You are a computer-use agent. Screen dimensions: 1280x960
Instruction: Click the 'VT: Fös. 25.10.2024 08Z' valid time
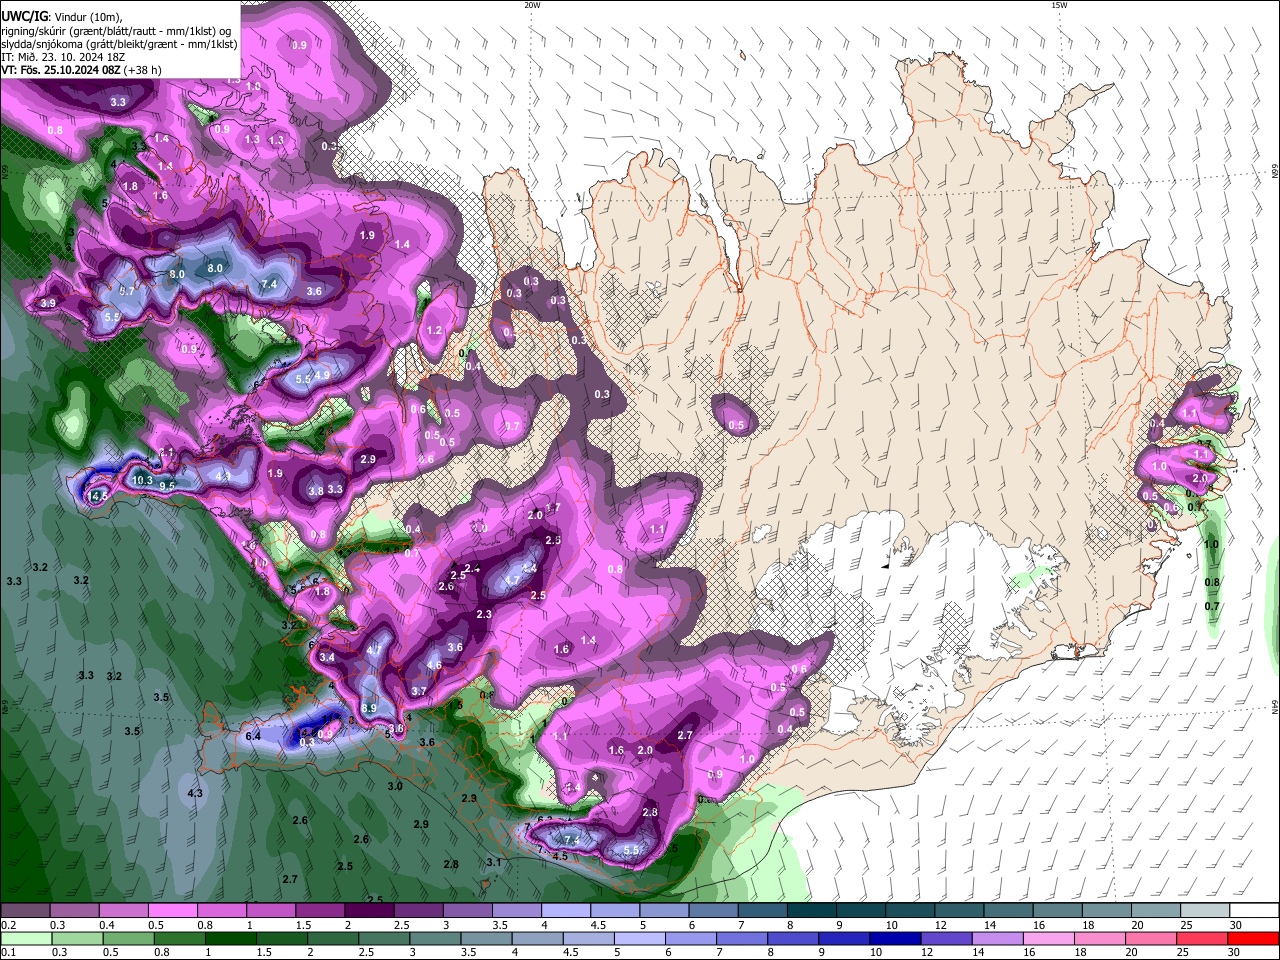click(61, 70)
